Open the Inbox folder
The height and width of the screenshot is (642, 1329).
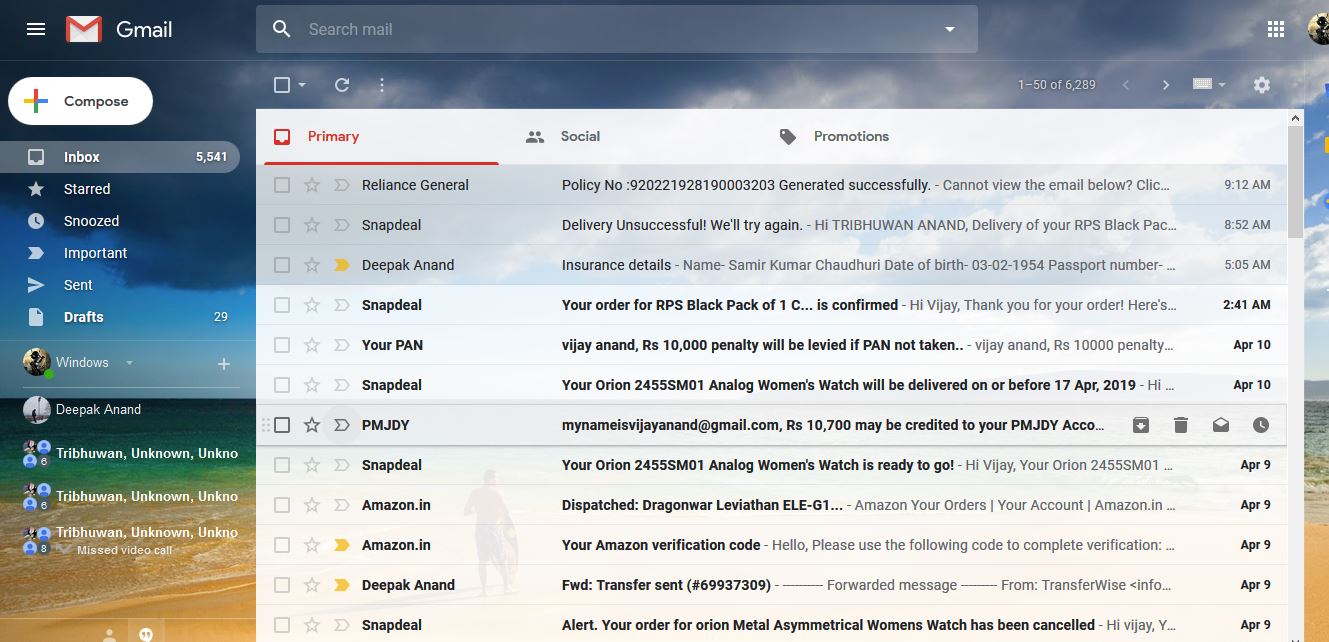(x=120, y=157)
